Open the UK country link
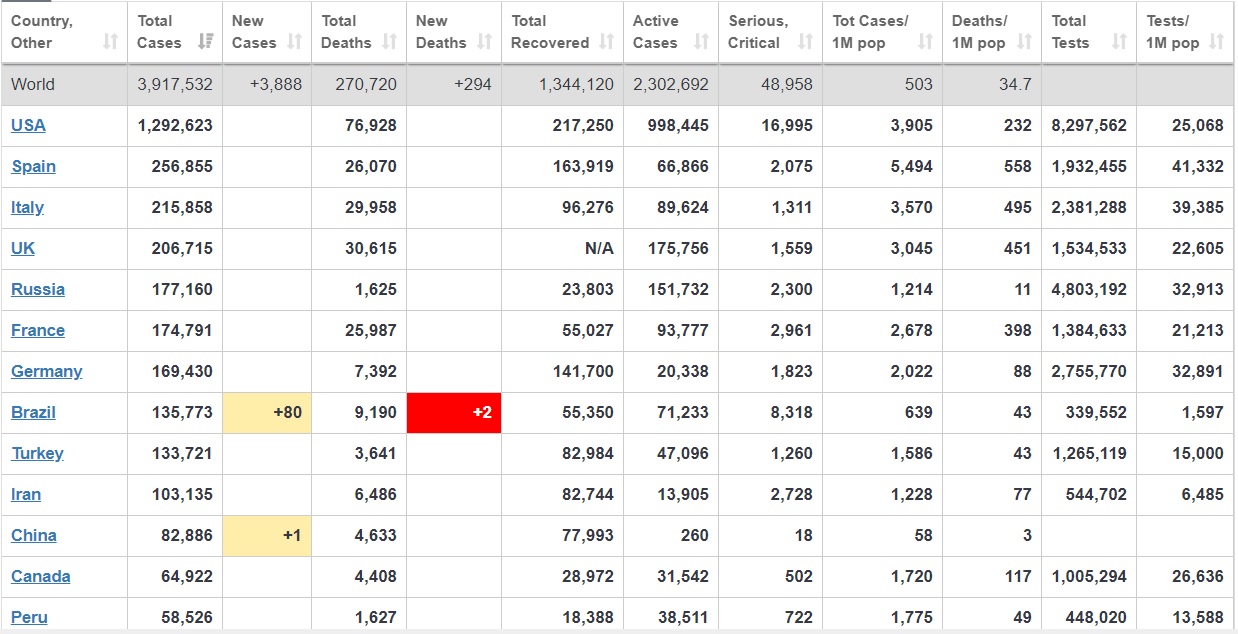1238x634 pixels. point(23,248)
